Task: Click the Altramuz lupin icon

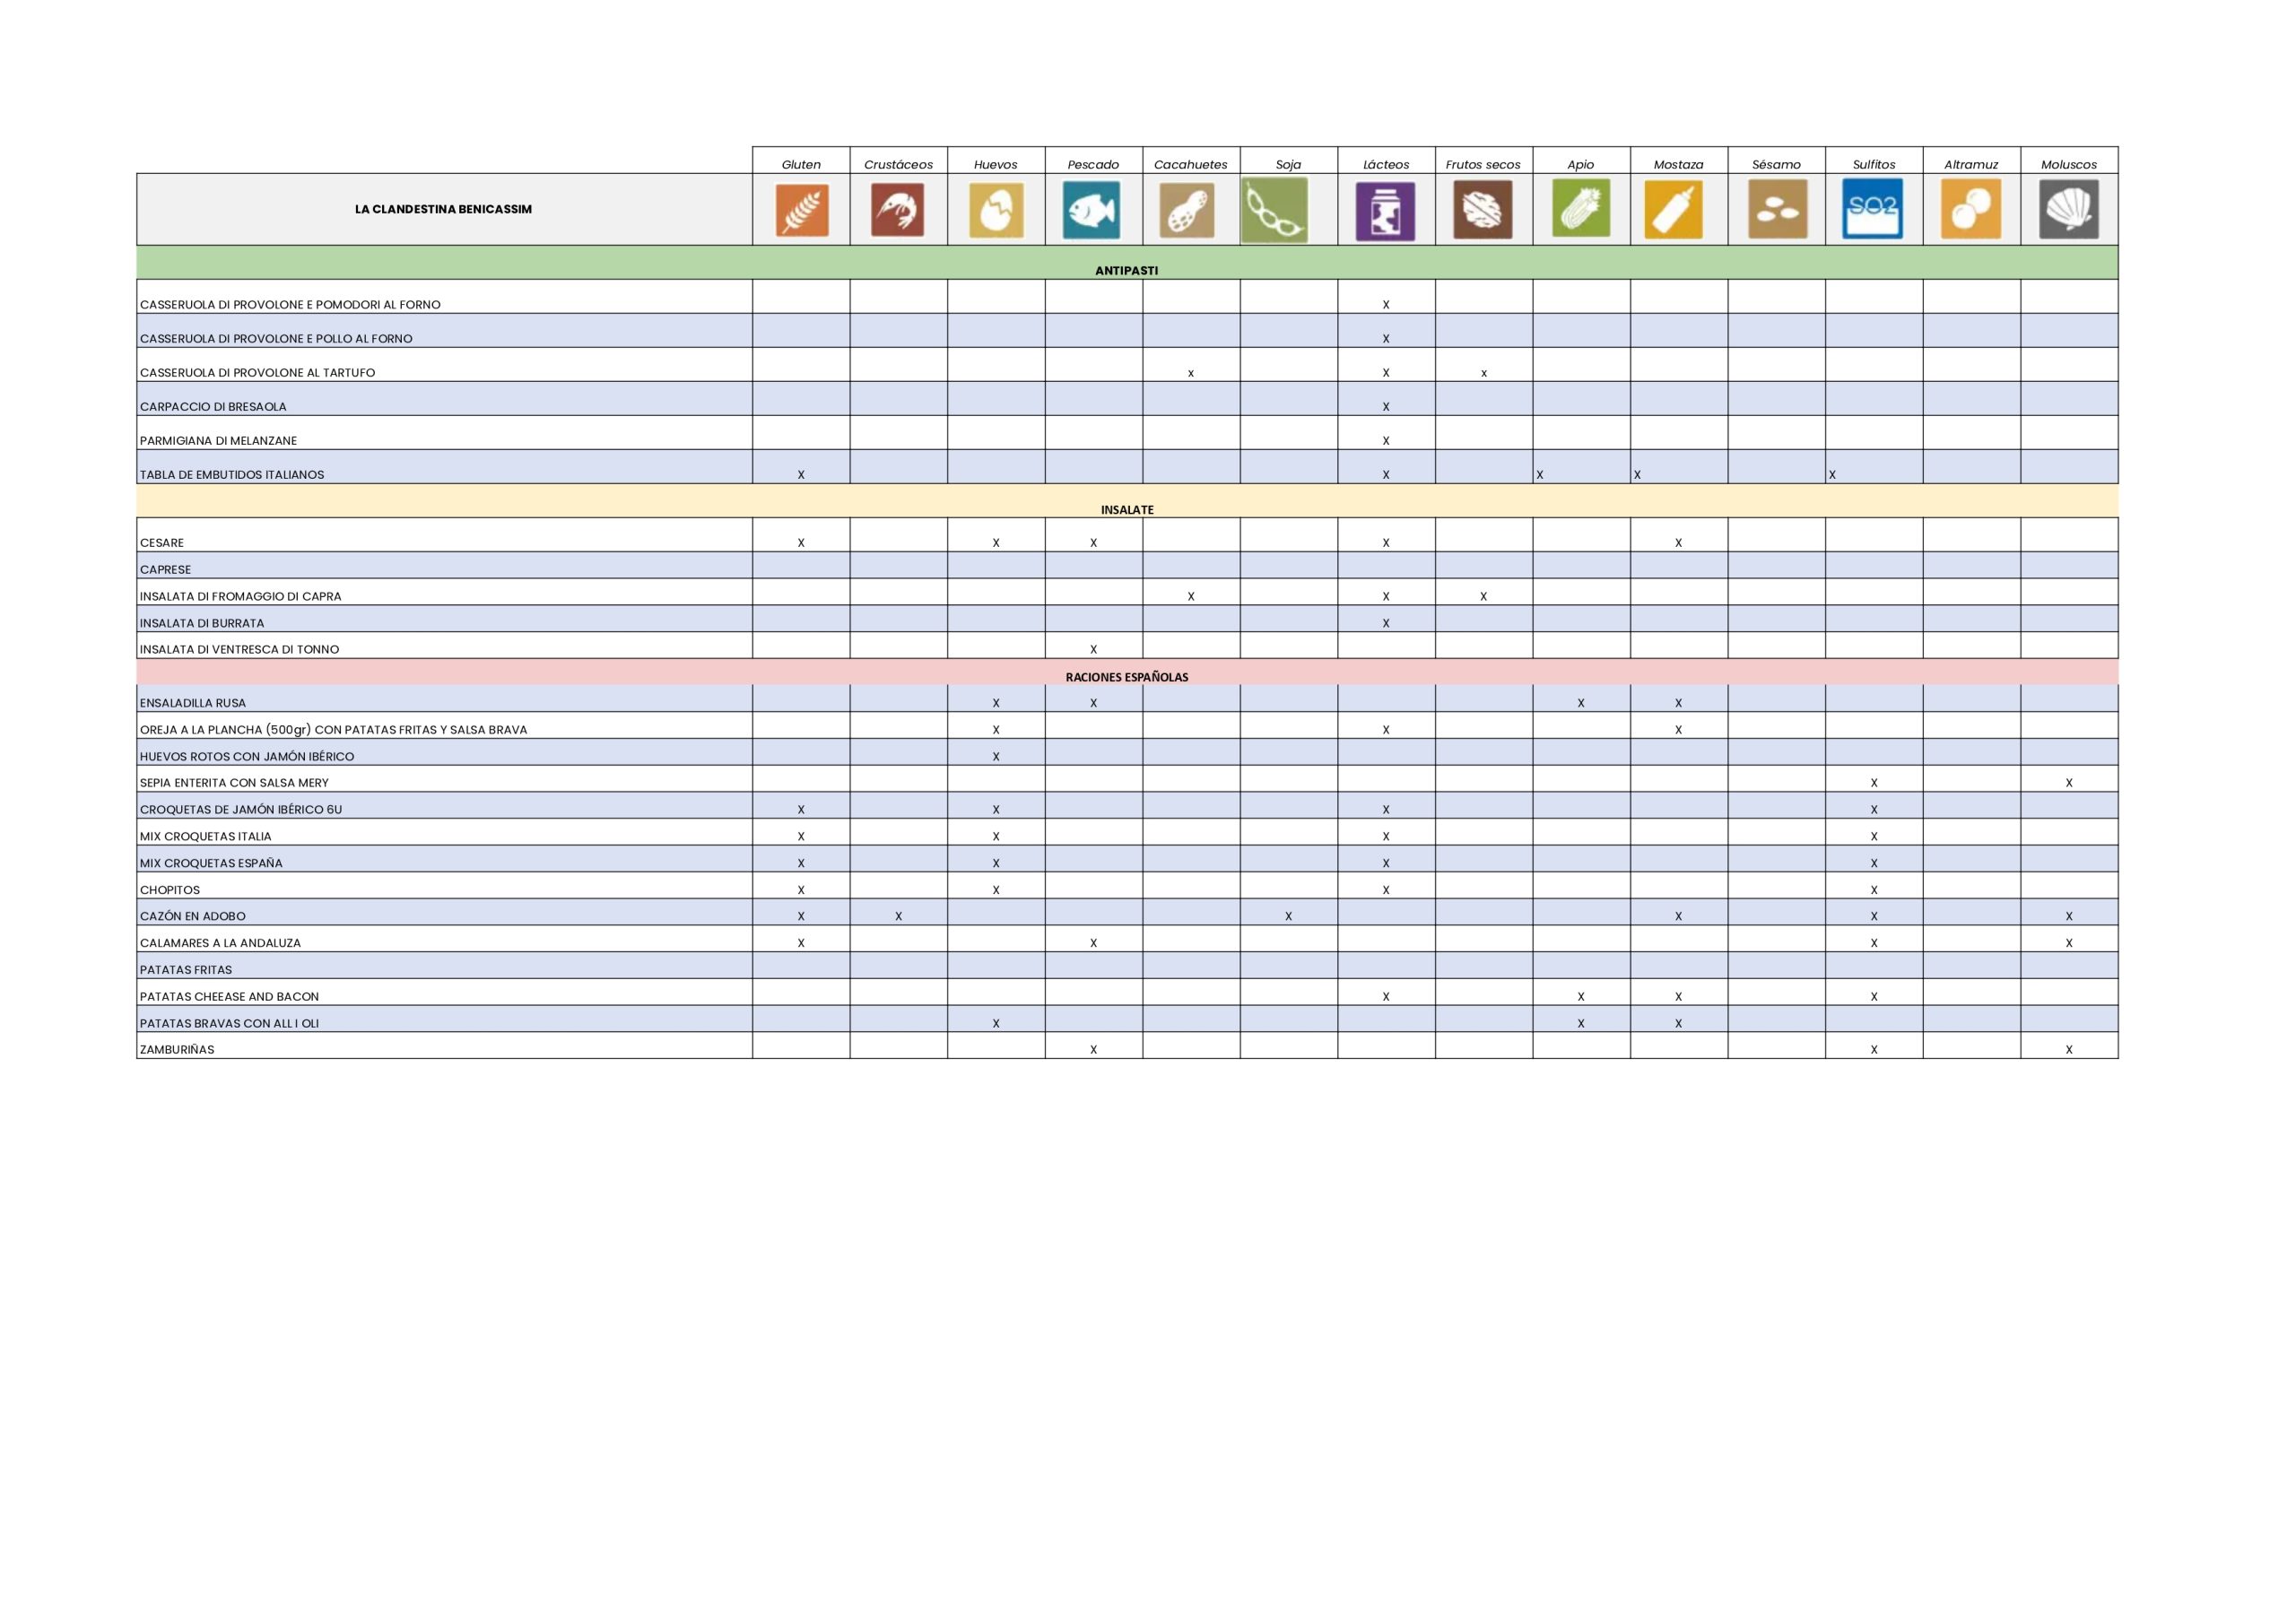Action: tap(1970, 210)
